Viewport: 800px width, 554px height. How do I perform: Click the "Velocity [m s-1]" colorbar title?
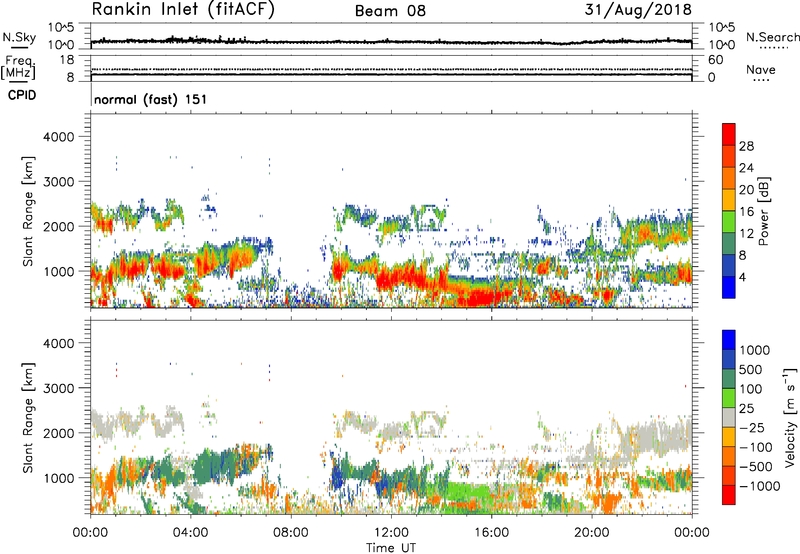pyautogui.click(x=790, y=417)
